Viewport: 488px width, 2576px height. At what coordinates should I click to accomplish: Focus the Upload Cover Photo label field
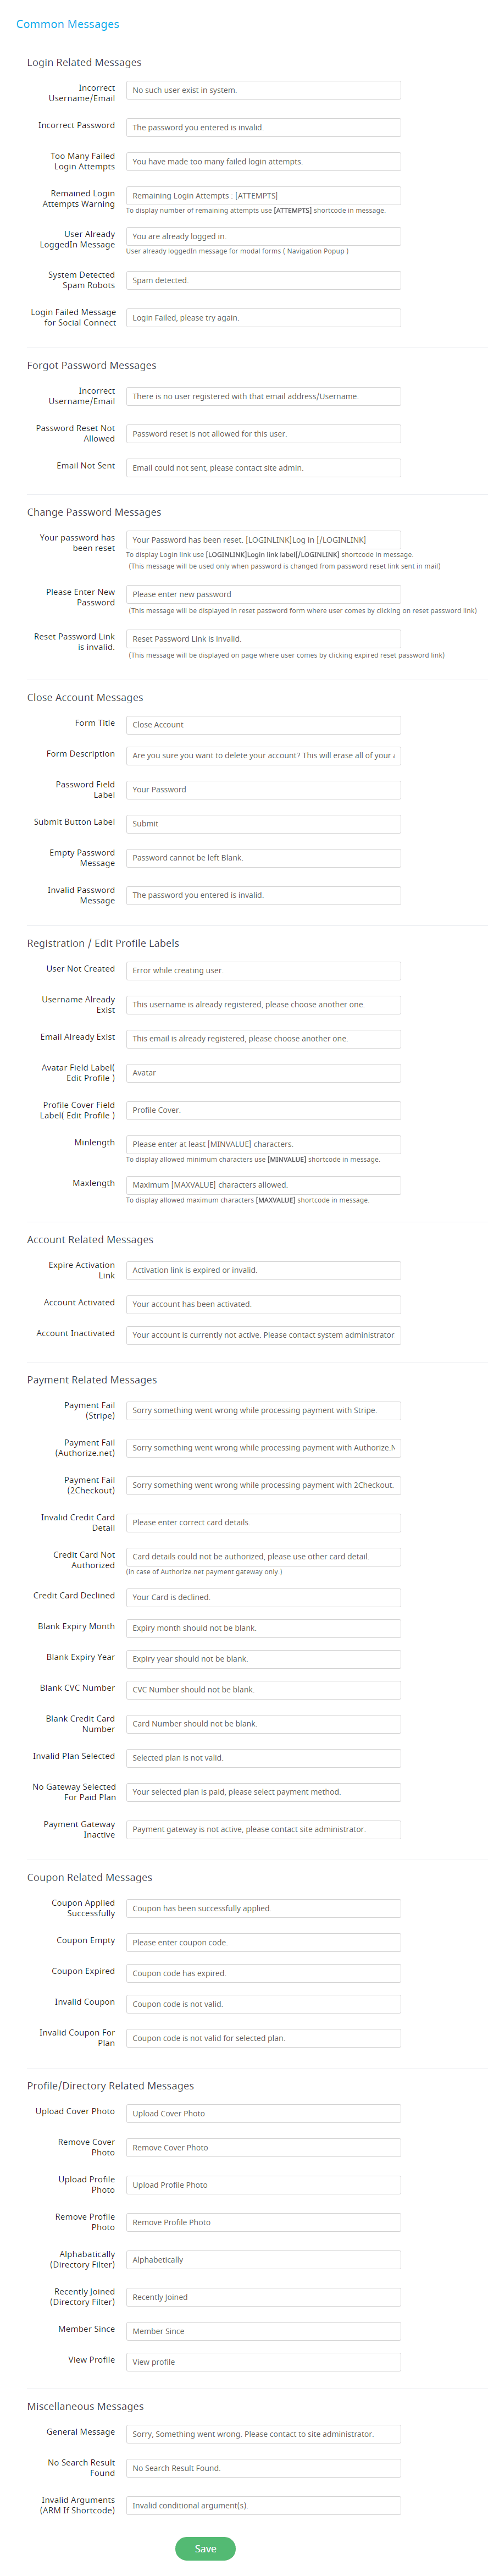coord(263,2113)
